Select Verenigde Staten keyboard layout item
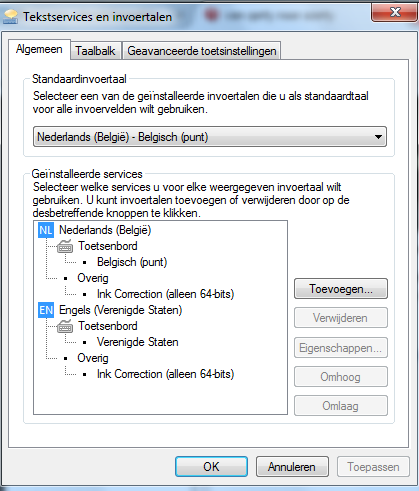This screenshot has height=491, width=419. [137, 342]
